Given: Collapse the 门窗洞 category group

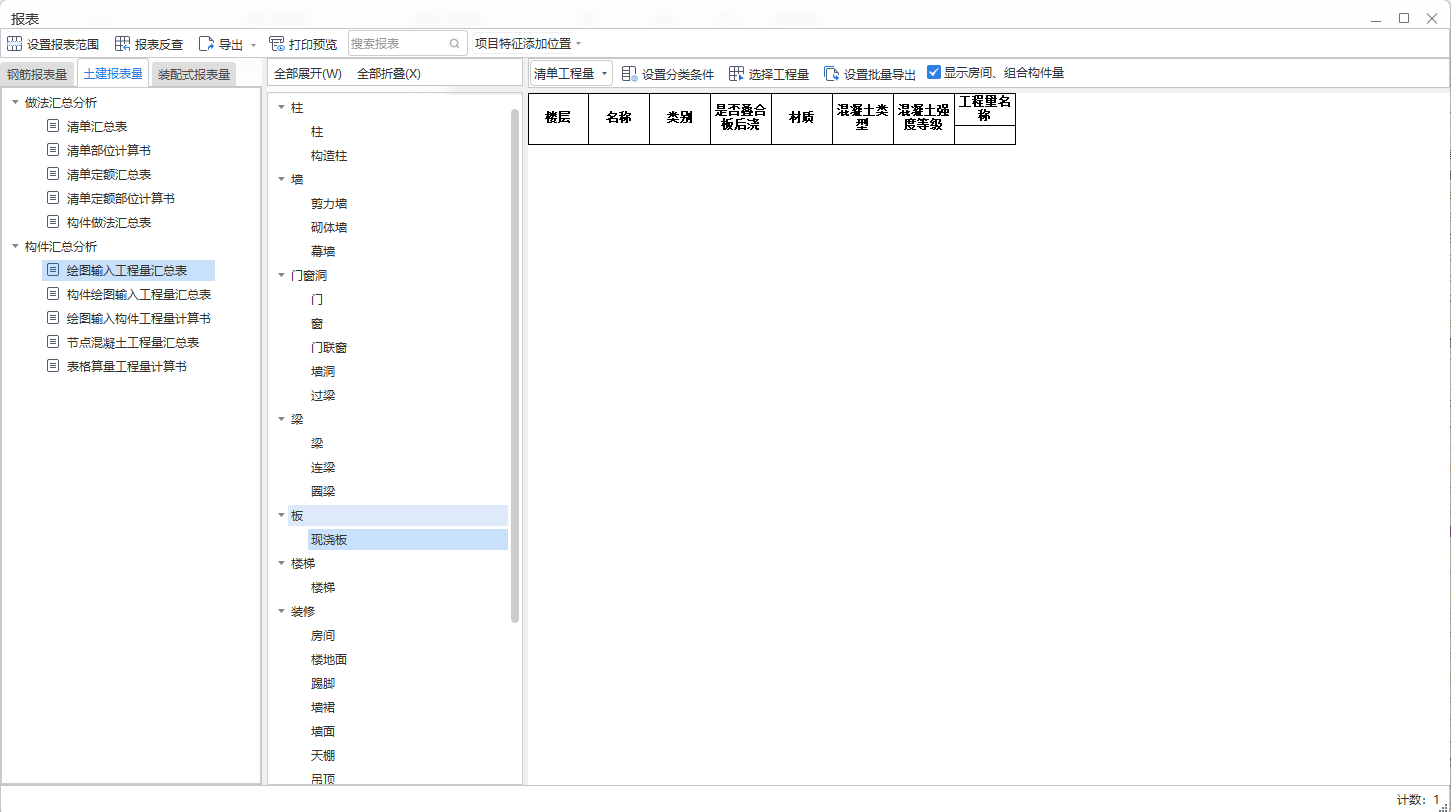Looking at the screenshot, I should pos(281,275).
